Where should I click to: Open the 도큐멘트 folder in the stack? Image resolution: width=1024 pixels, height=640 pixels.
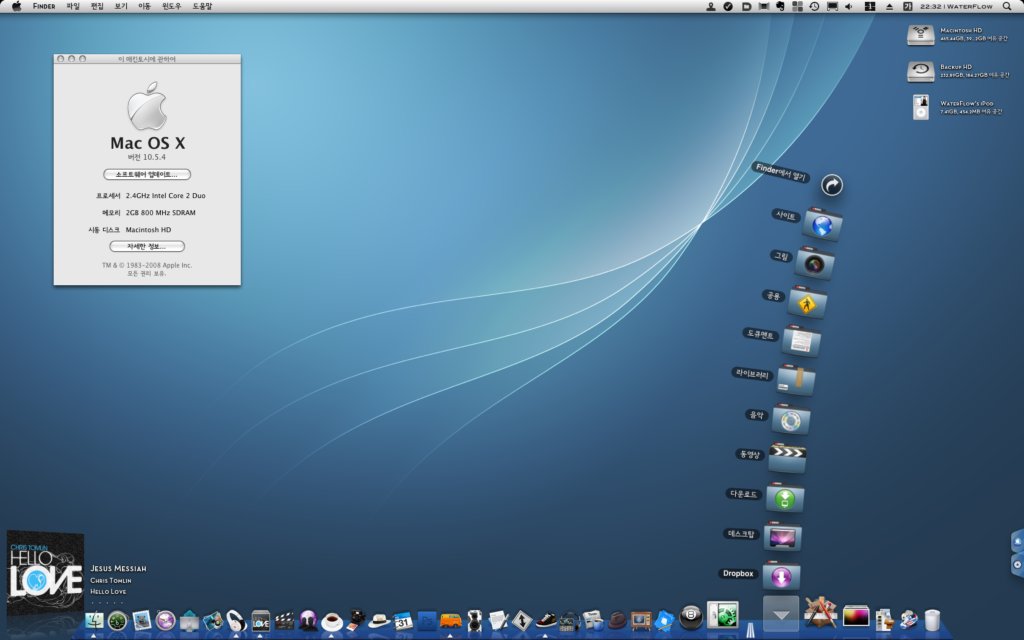(x=801, y=342)
